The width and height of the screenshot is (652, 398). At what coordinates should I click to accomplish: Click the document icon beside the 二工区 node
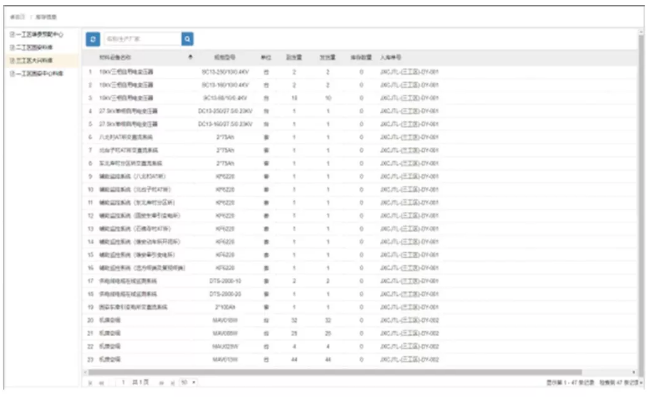click(x=12, y=47)
